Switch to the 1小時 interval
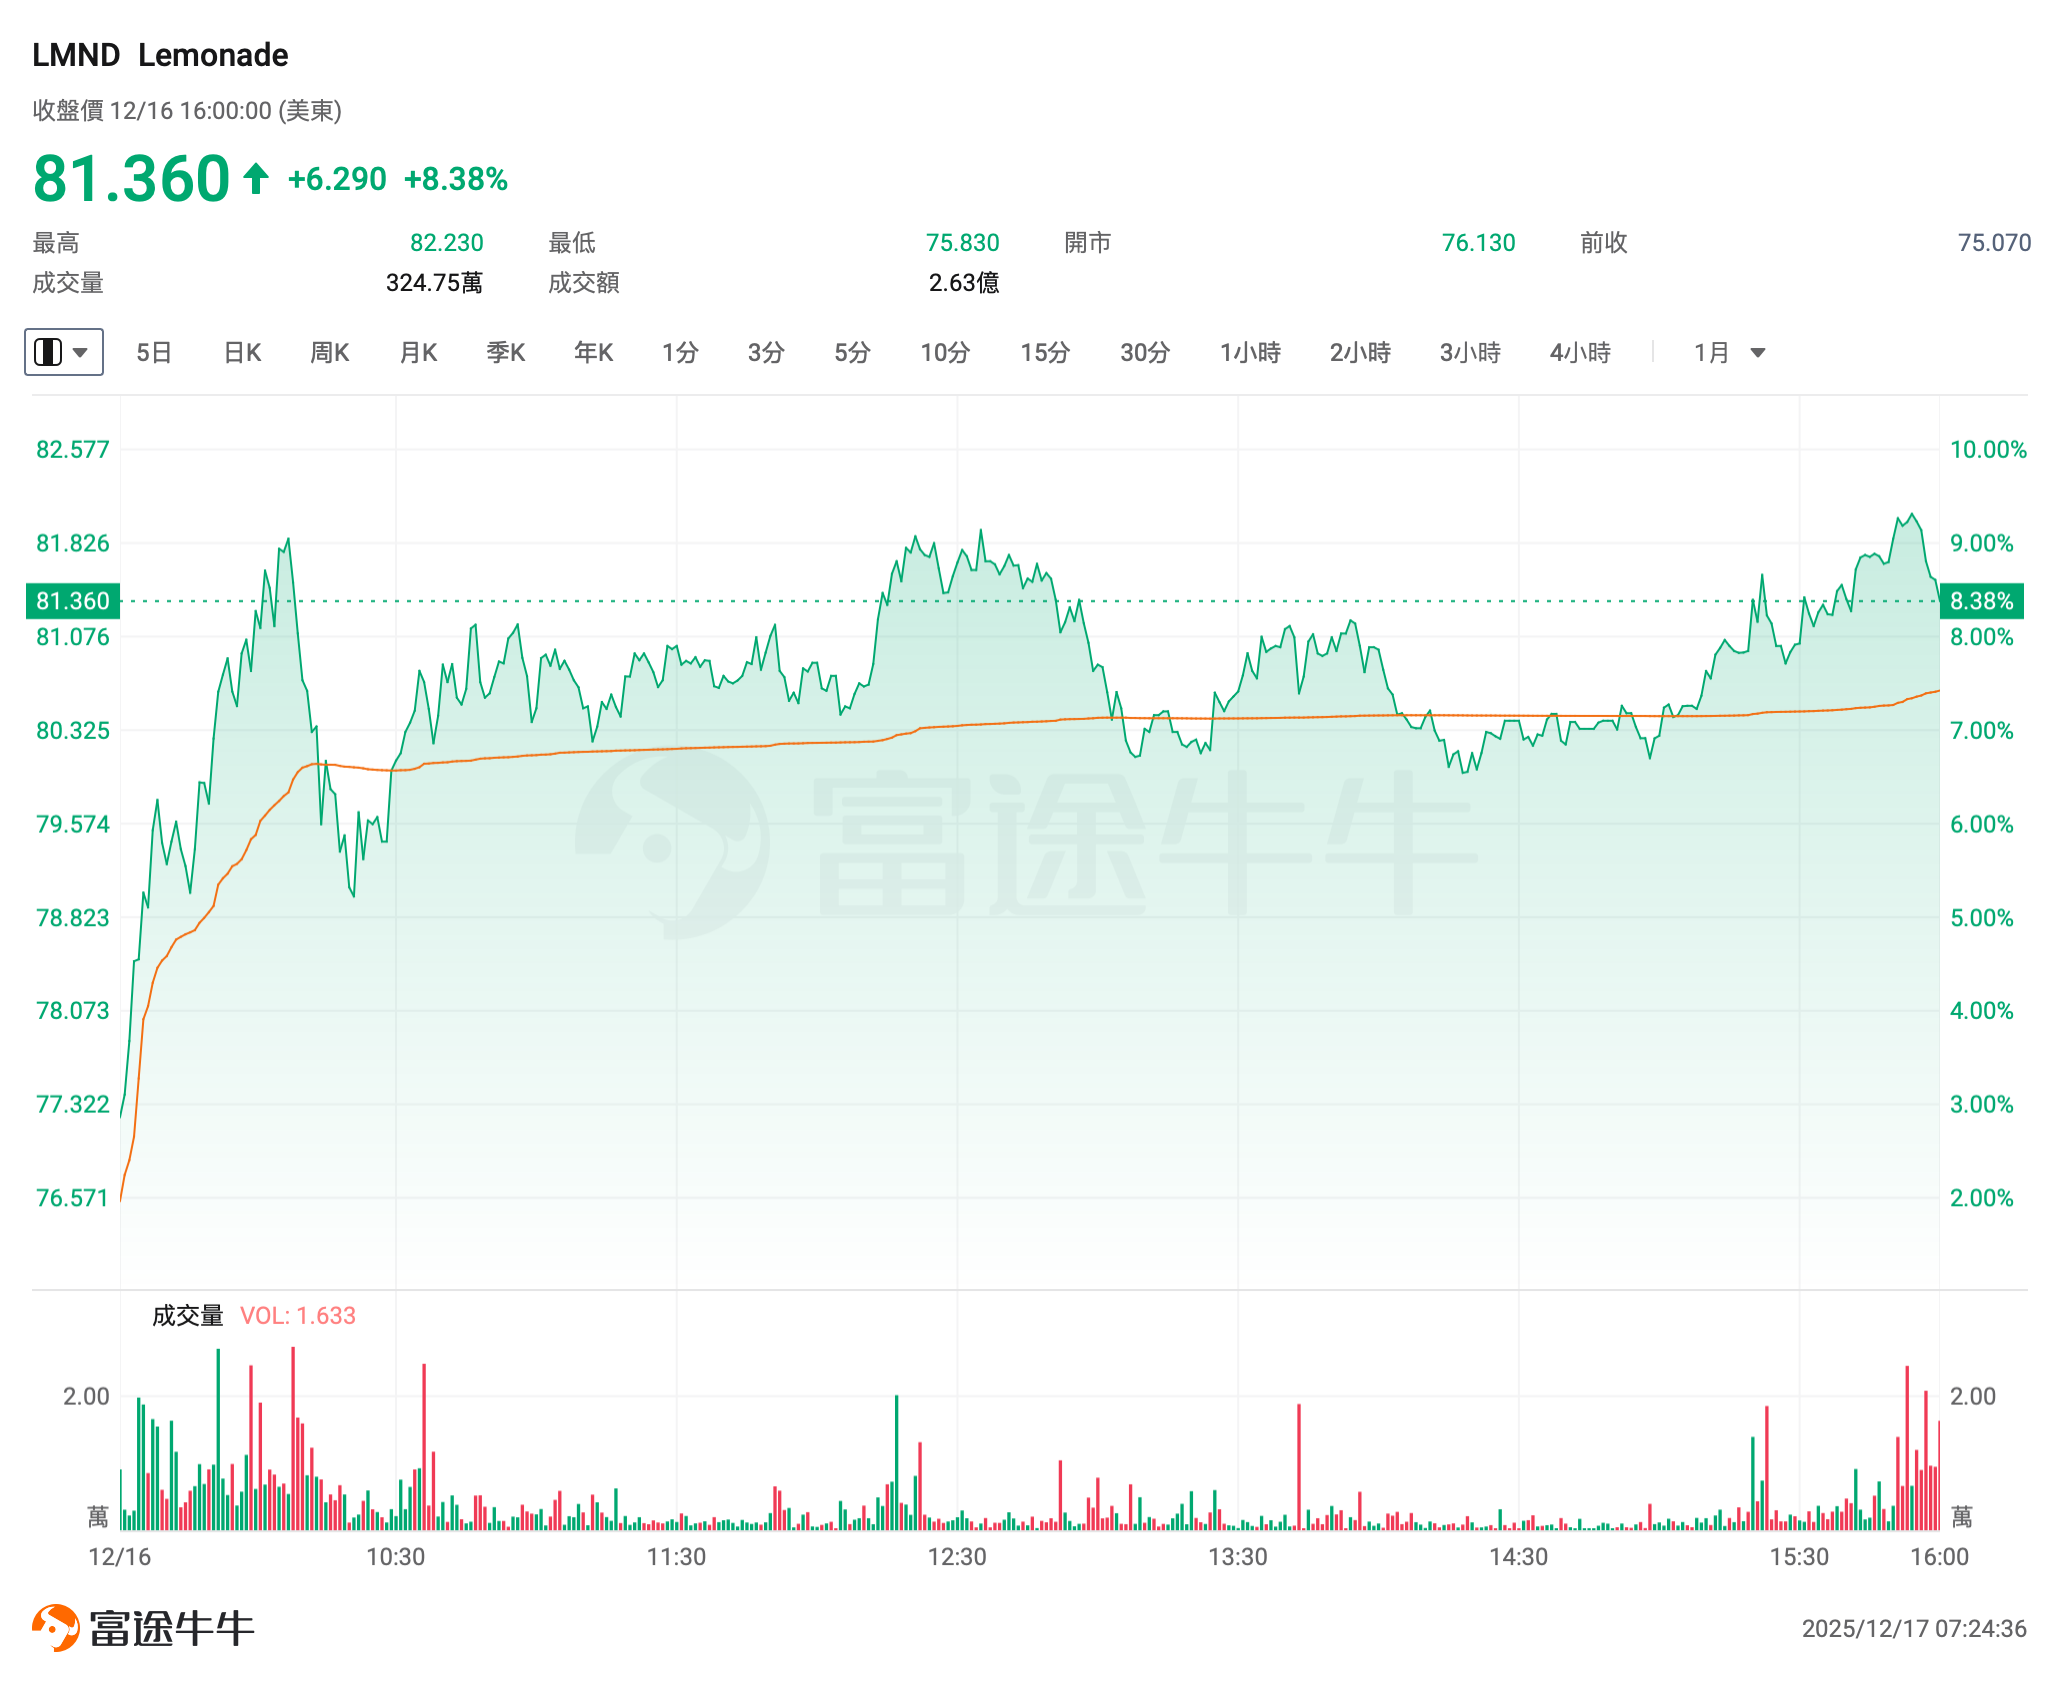 point(1250,352)
